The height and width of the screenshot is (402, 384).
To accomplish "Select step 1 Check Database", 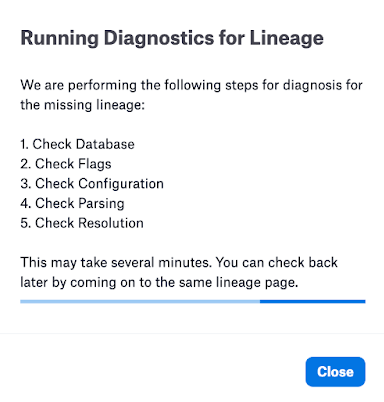I will 77,144.
